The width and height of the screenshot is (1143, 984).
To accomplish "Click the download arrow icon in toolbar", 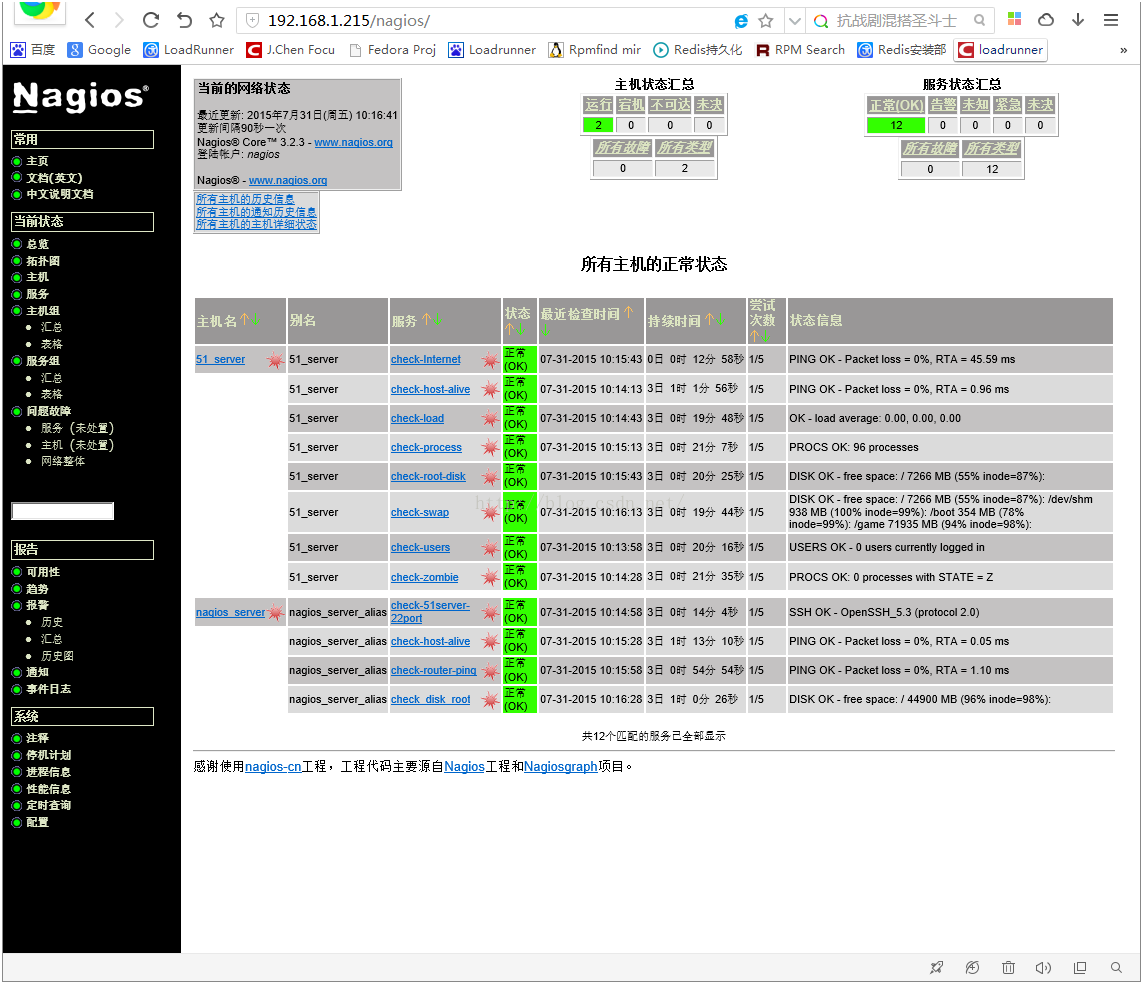I will click(1078, 20).
